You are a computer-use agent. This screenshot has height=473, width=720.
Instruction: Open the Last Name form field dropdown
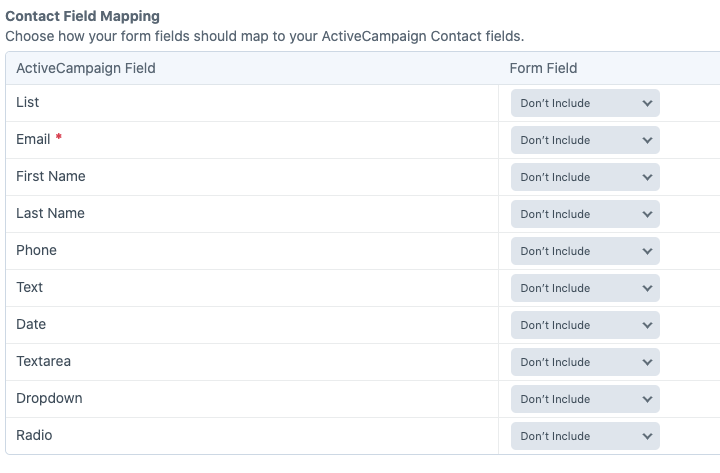click(585, 214)
